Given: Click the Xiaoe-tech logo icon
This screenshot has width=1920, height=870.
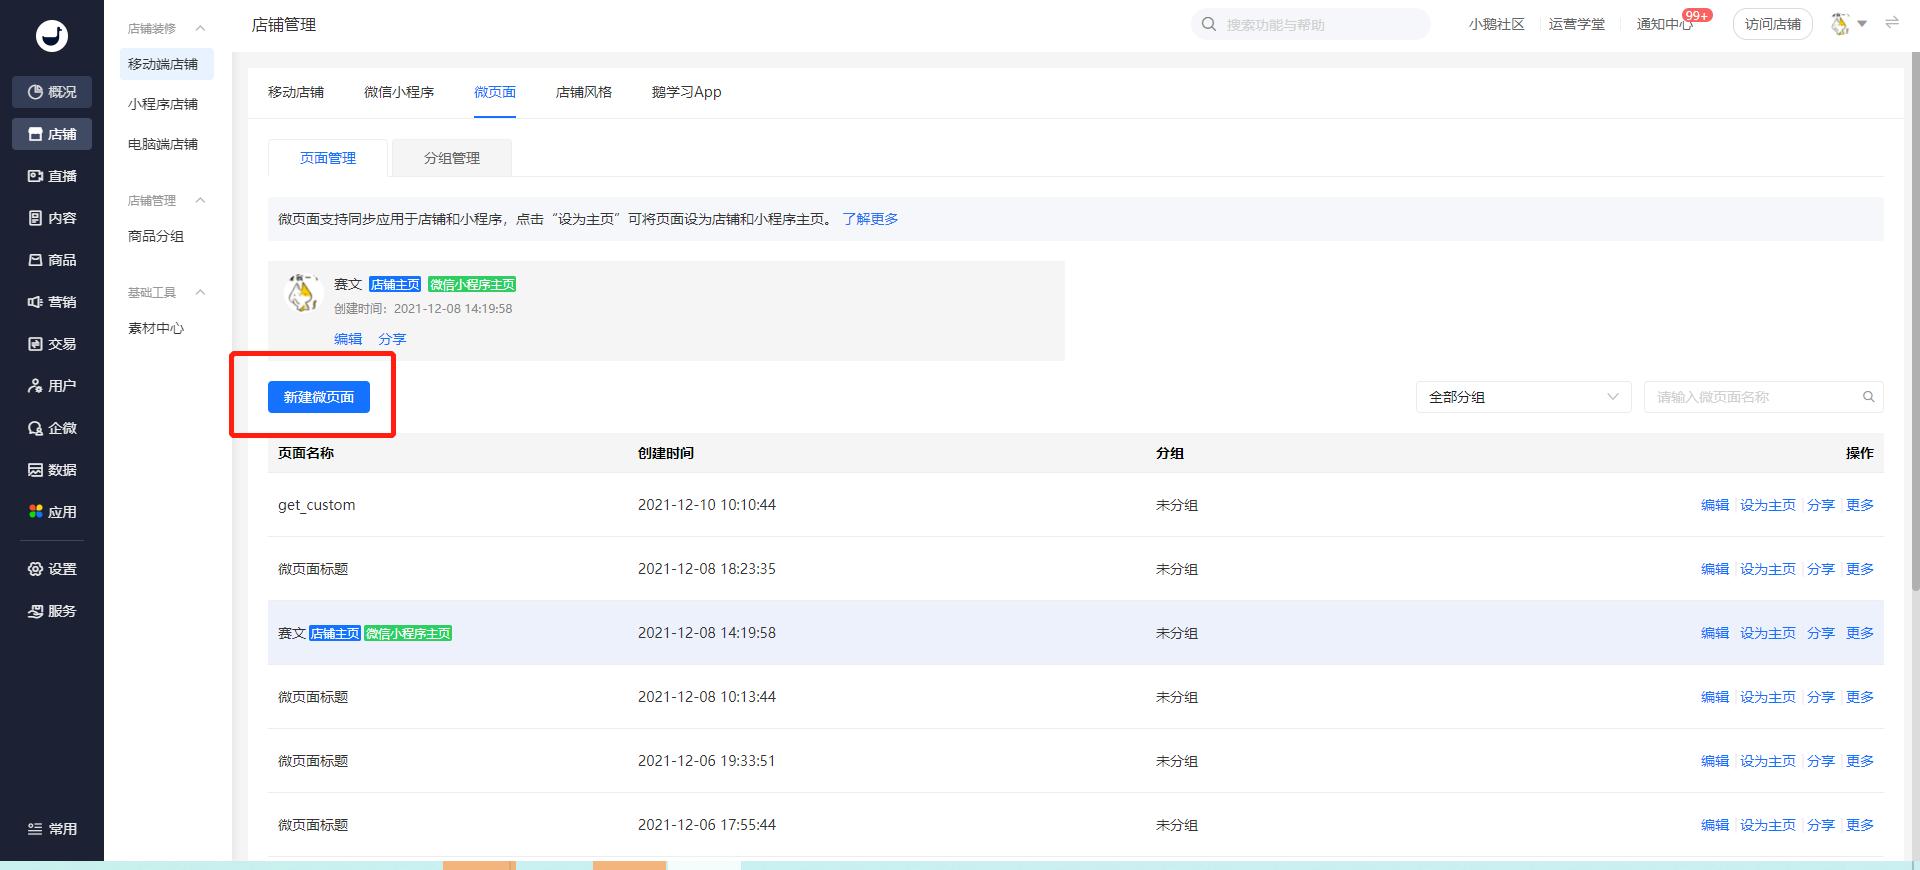Looking at the screenshot, I should 52,36.
